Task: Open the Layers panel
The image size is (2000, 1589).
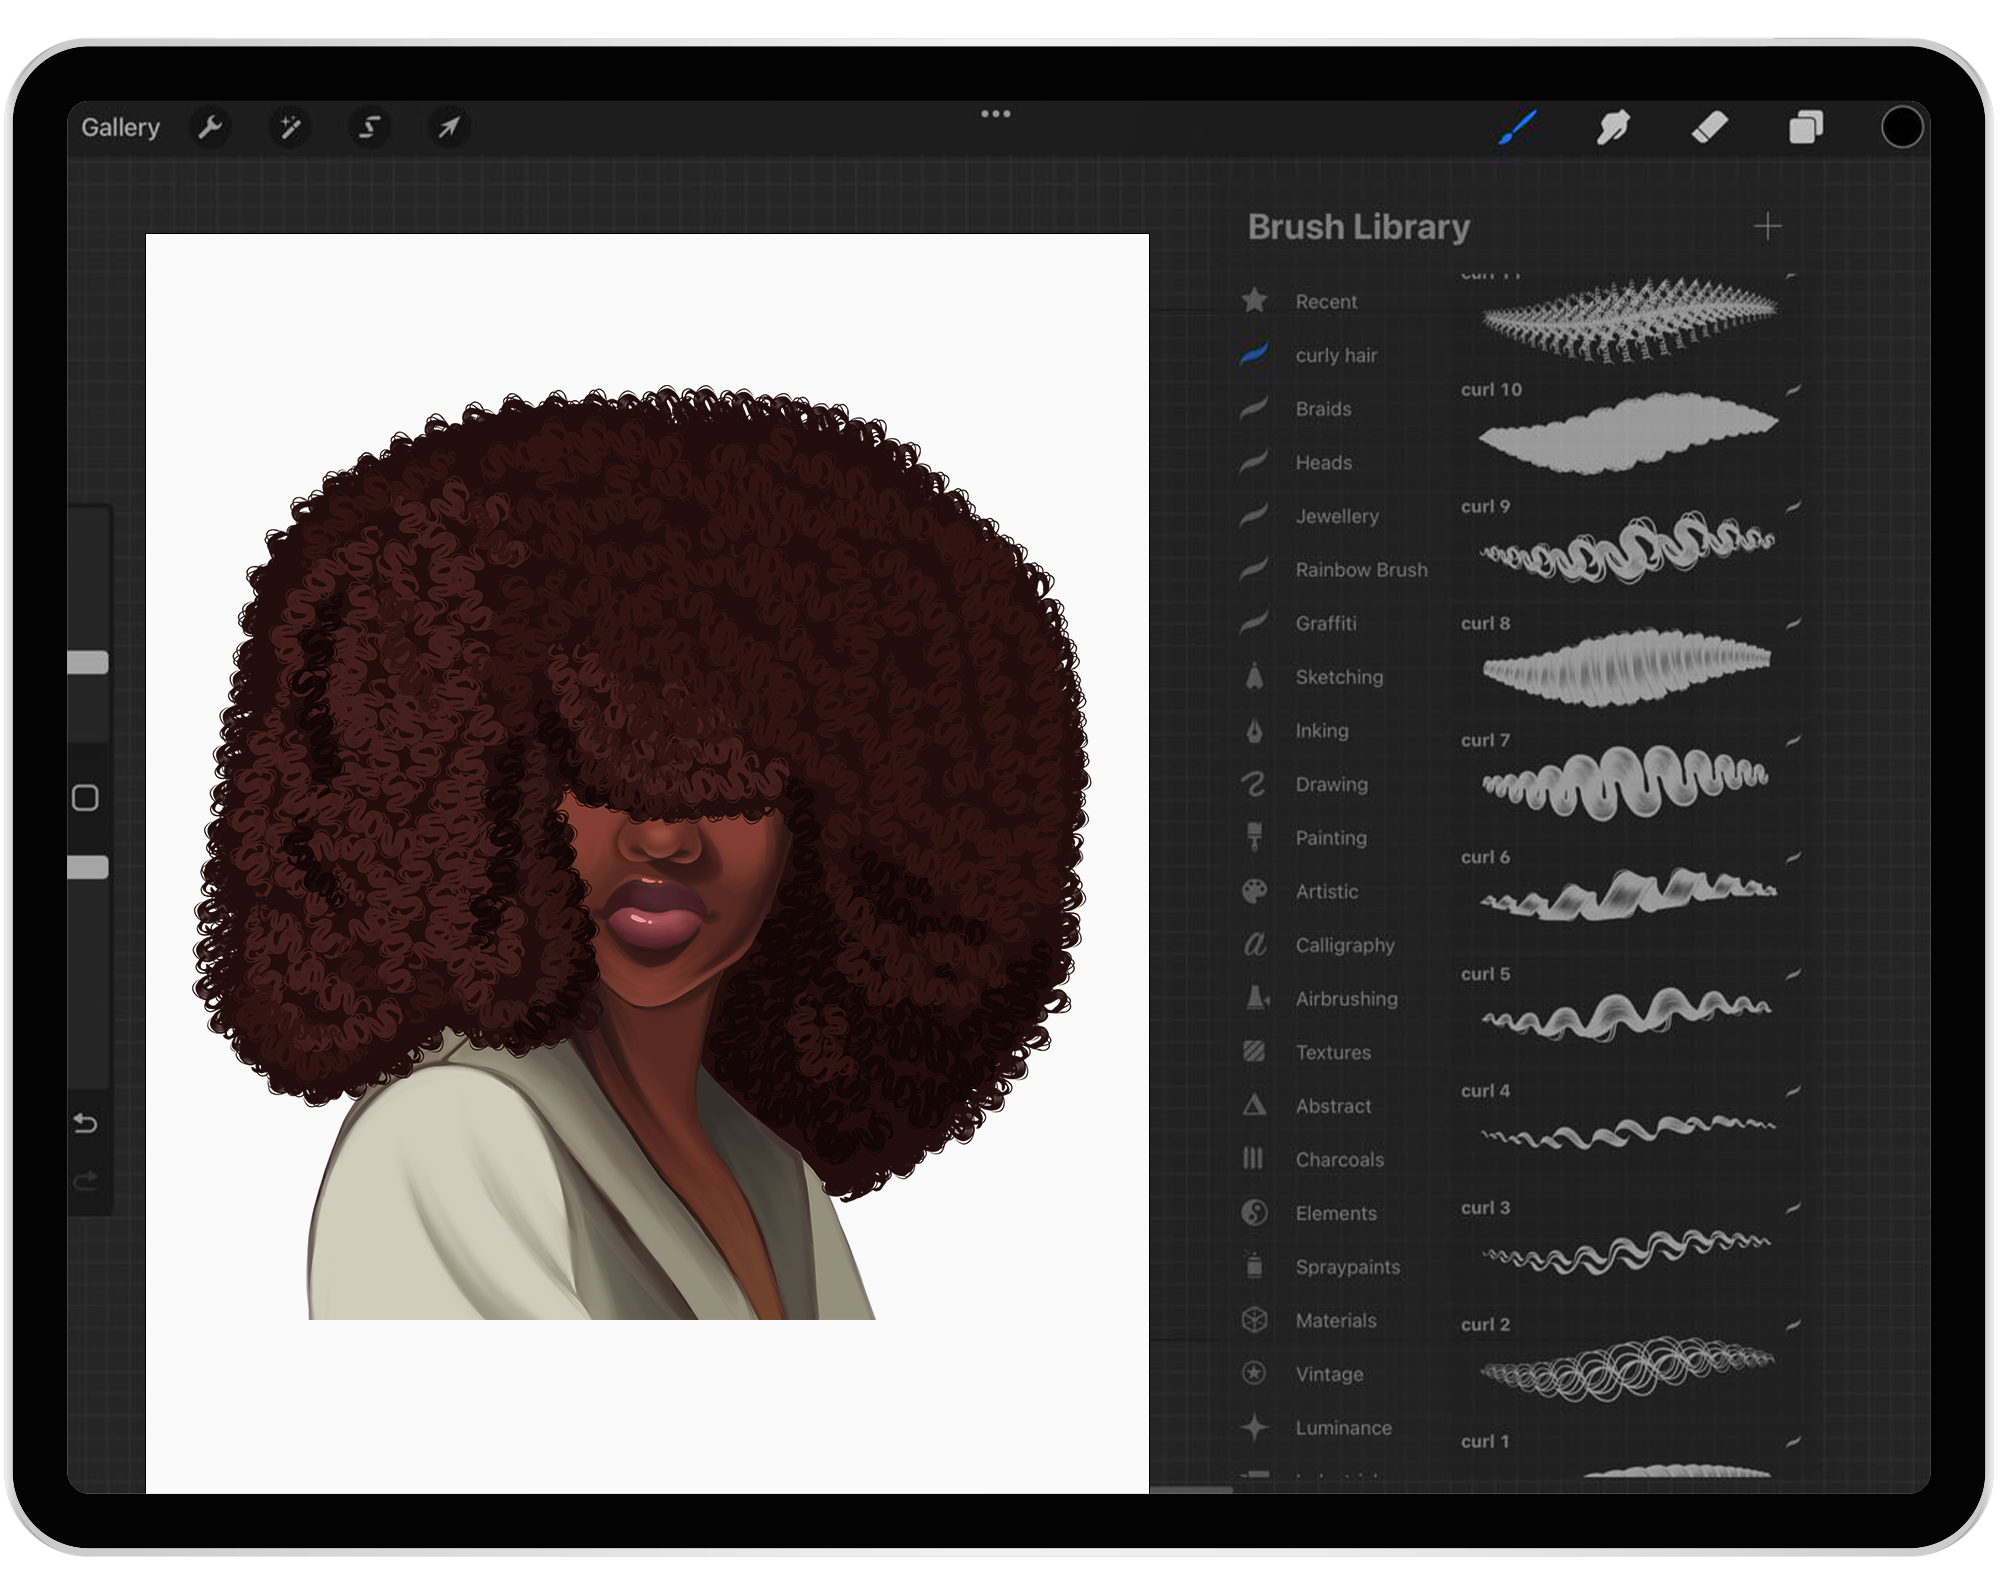Action: tap(1806, 128)
